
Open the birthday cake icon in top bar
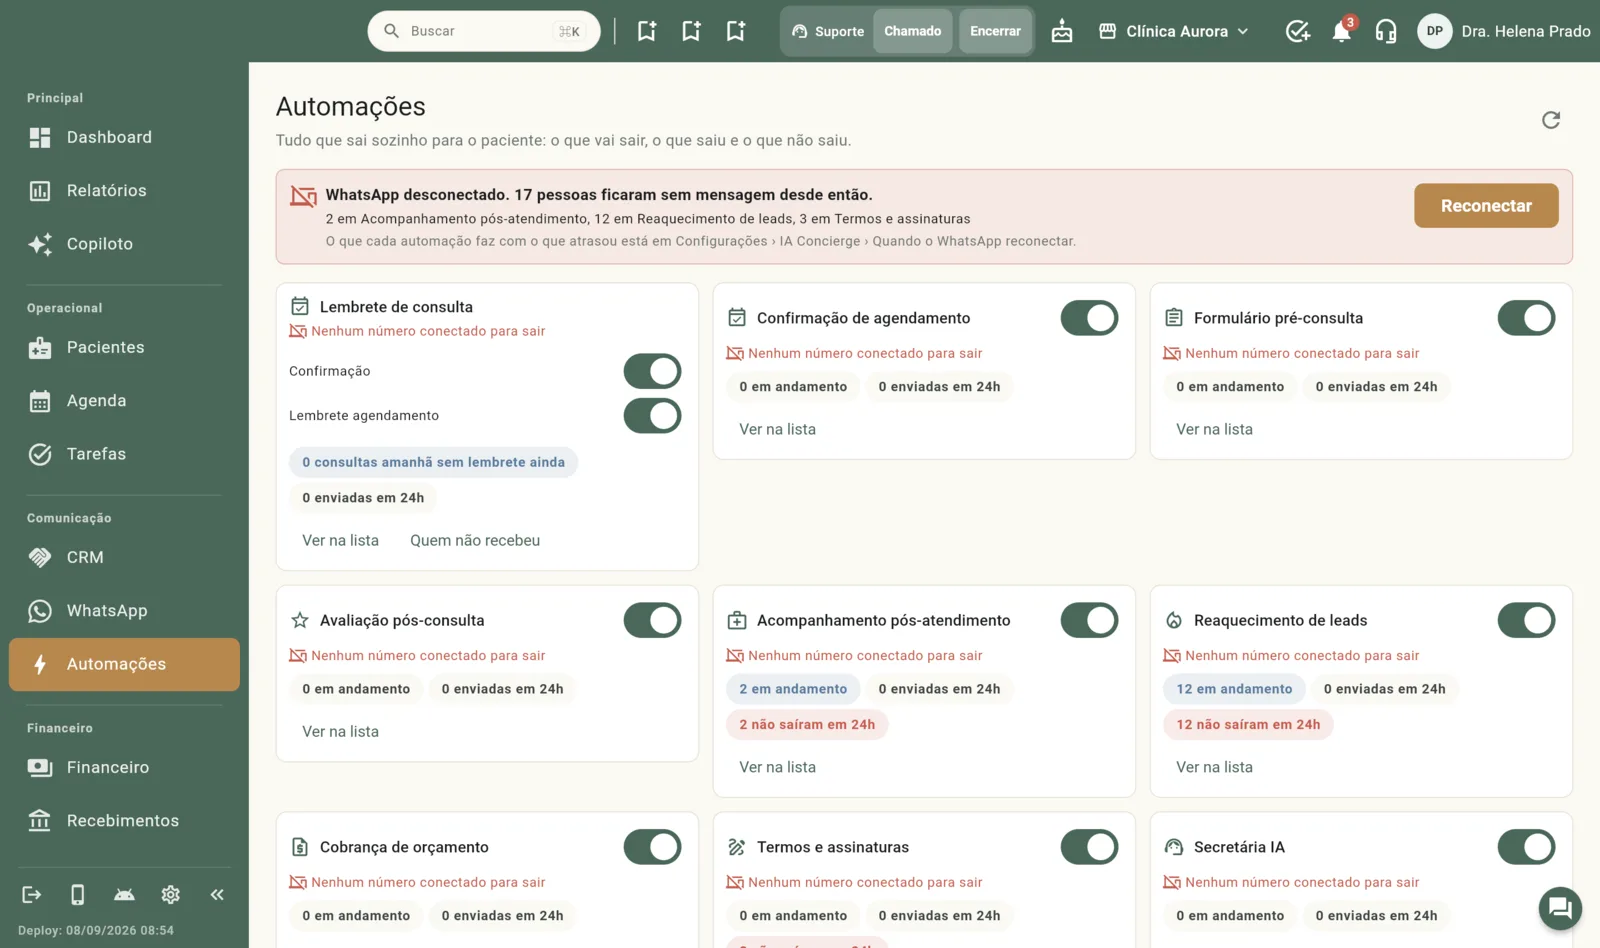pyautogui.click(x=1062, y=31)
